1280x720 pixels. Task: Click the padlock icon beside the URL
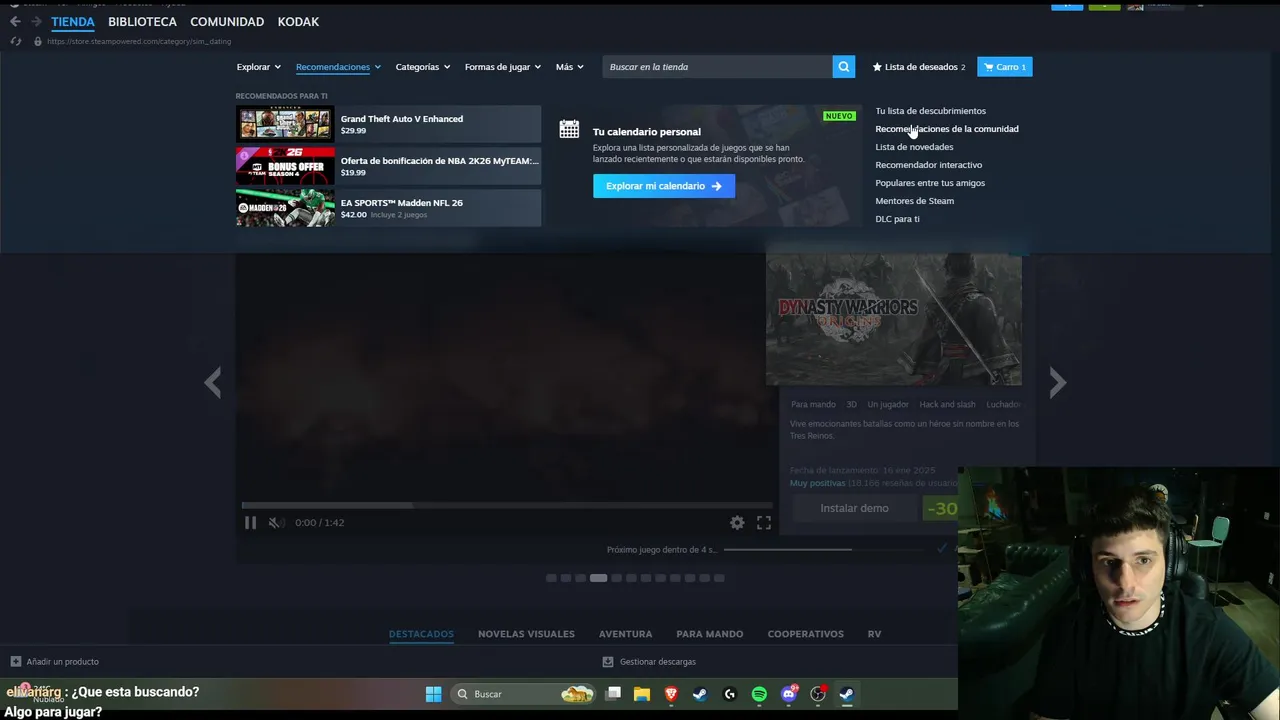tap(38, 41)
